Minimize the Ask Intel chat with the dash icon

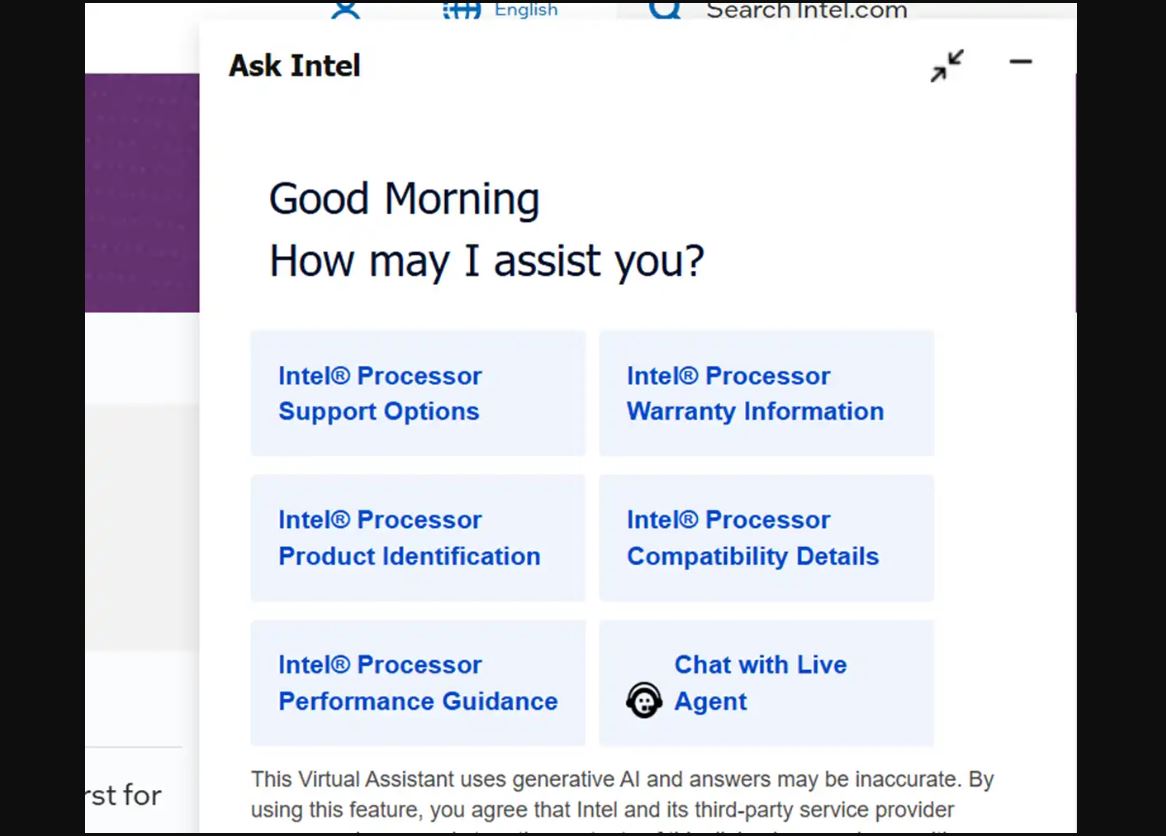pyautogui.click(x=1021, y=63)
